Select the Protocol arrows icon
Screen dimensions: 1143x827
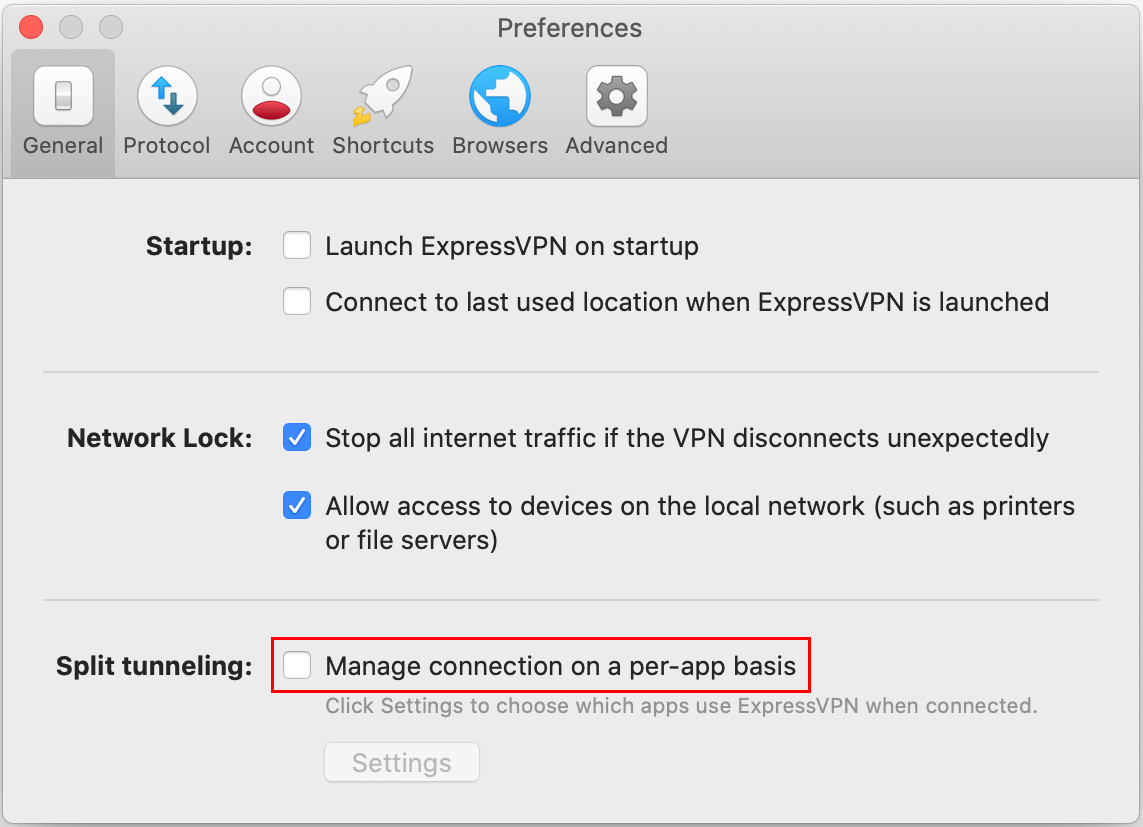[167, 96]
